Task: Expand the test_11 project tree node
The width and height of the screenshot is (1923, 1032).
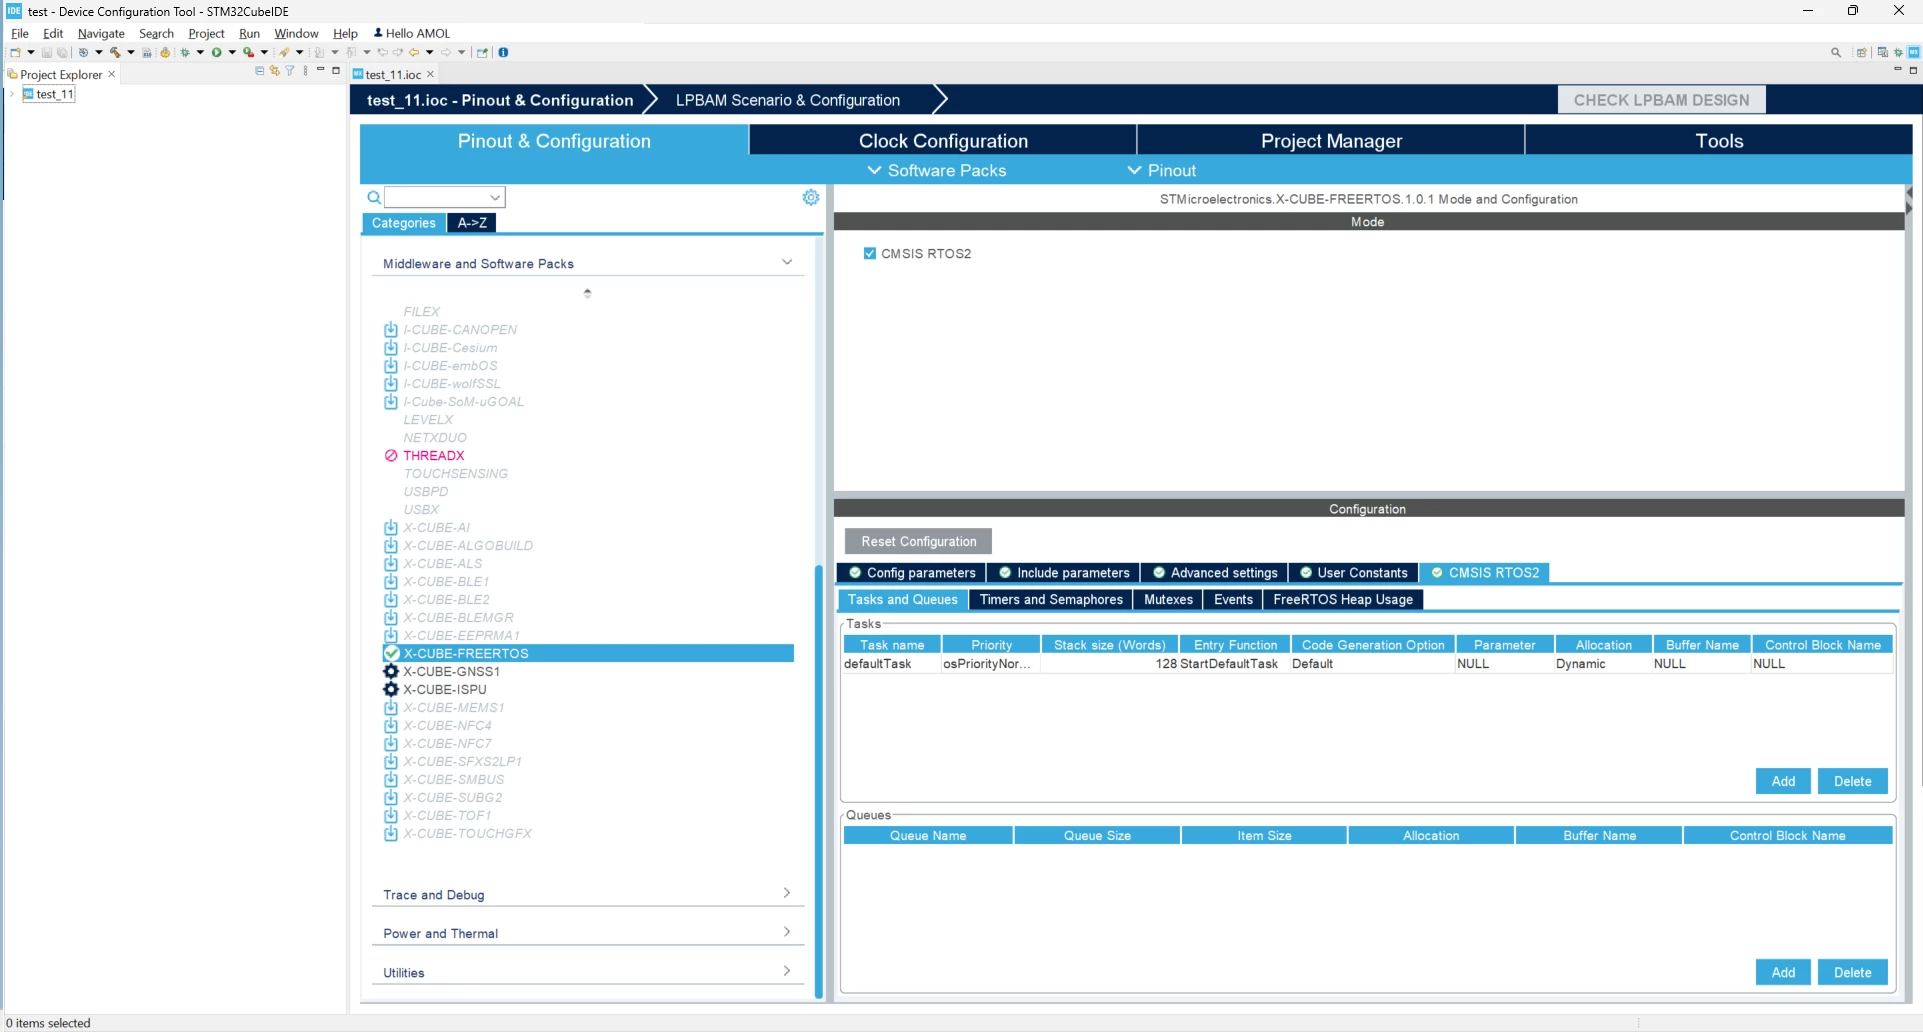Action: (x=12, y=94)
